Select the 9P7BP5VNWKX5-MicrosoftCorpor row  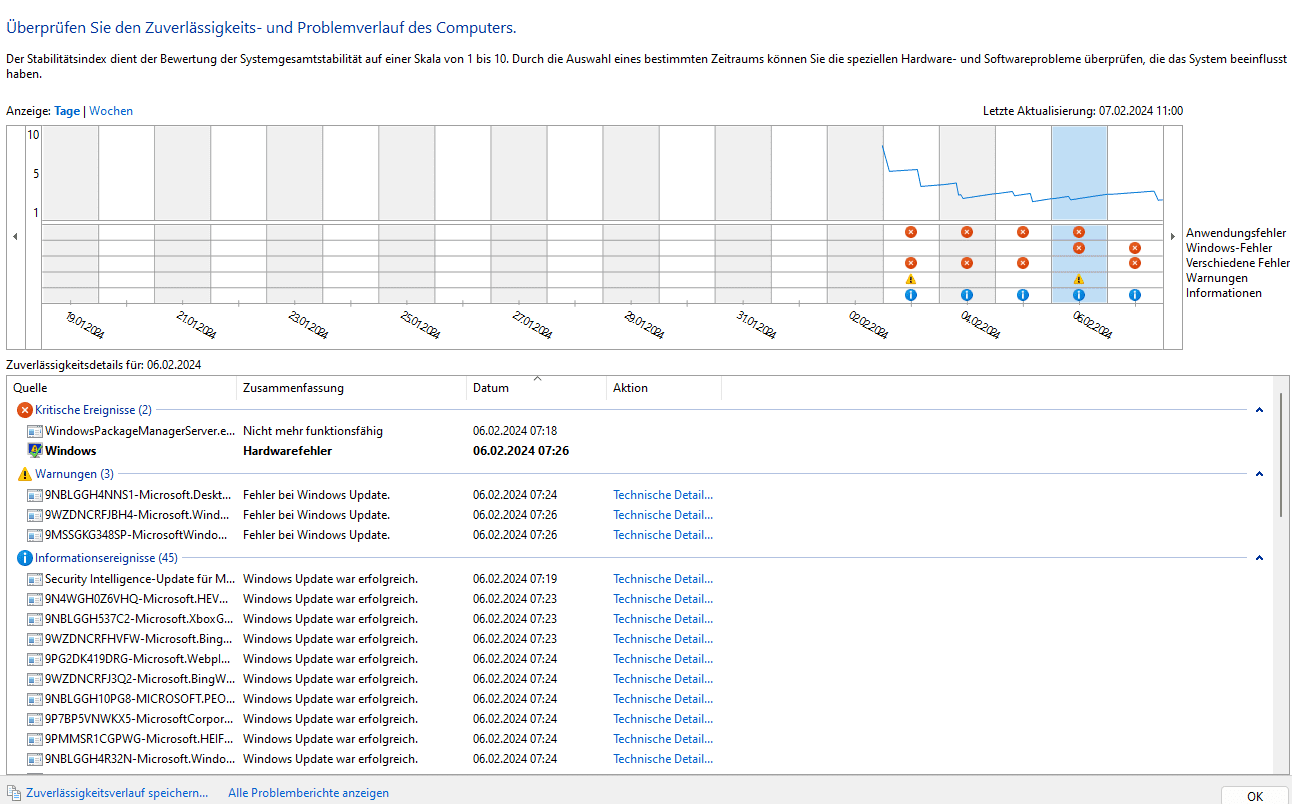(640, 719)
